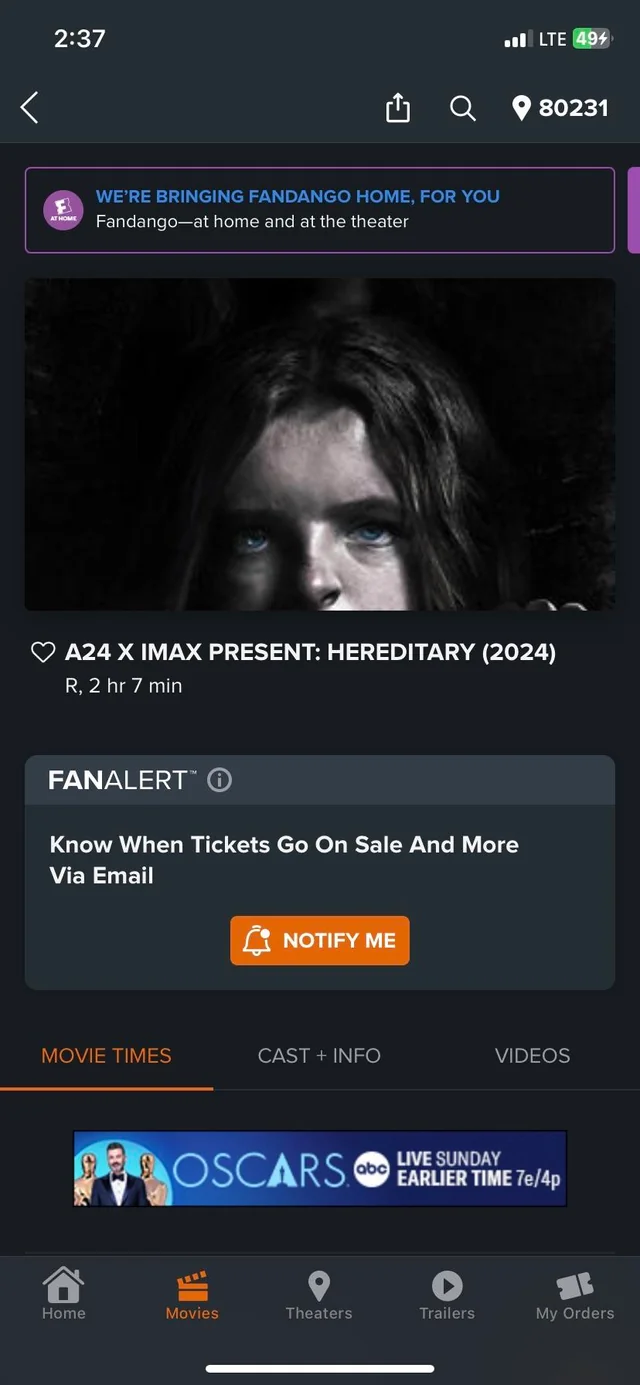Switch to Cast + Info tab

click(319, 1055)
